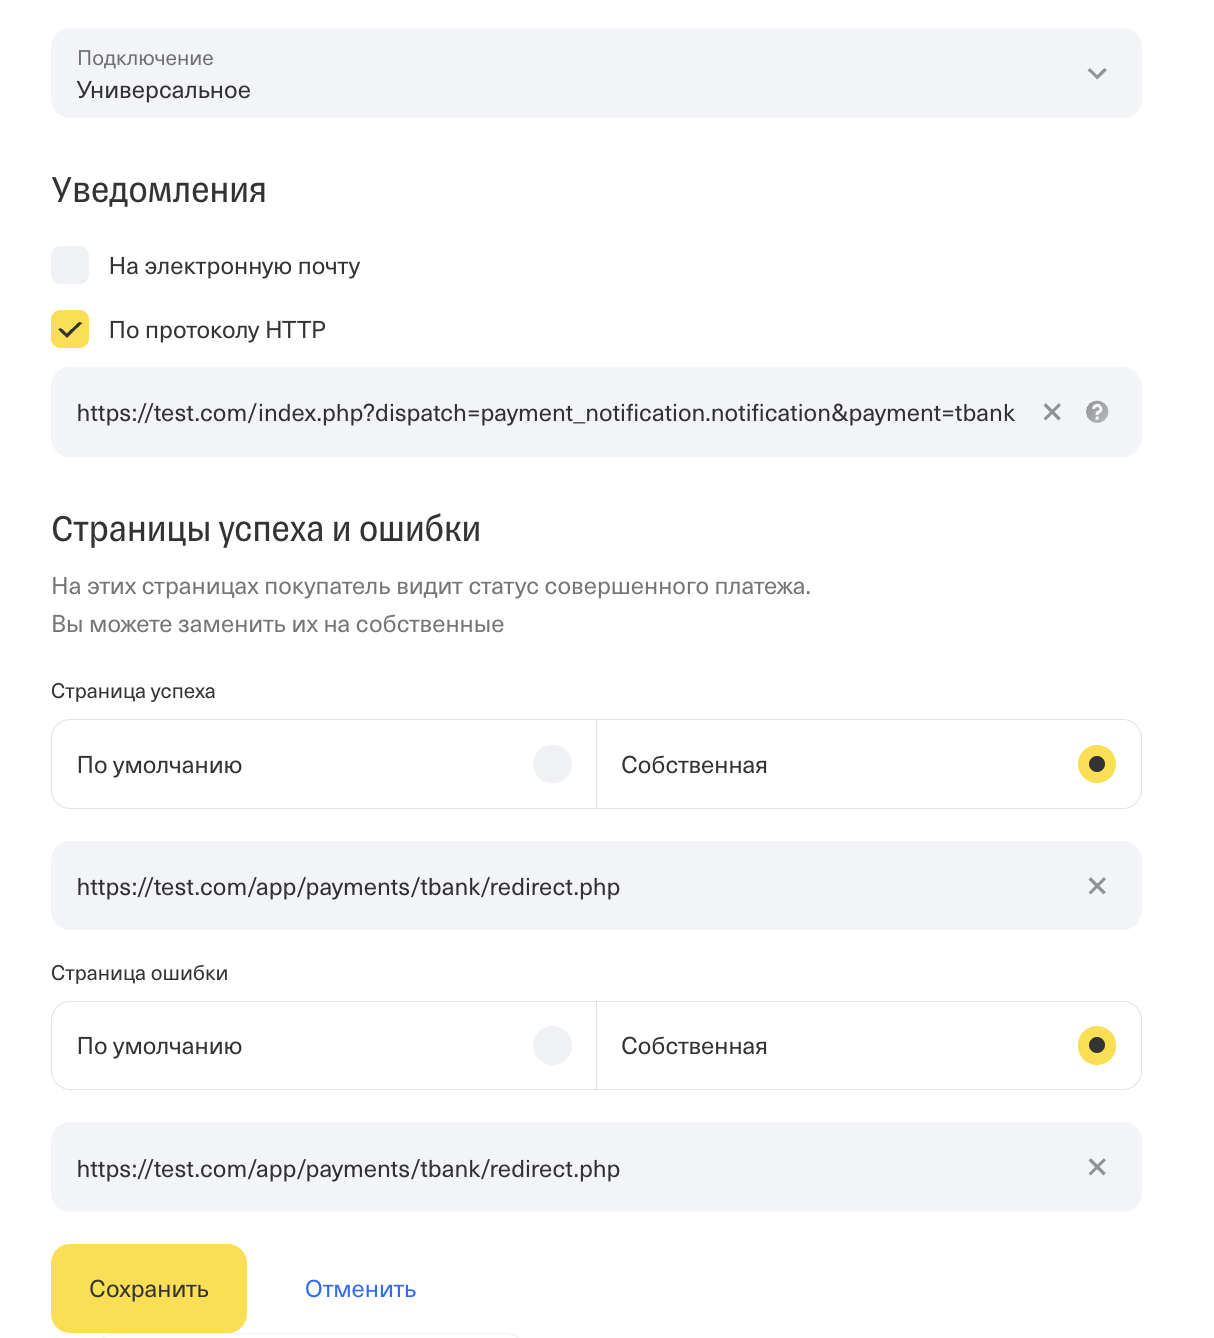Screen dimensions: 1214x1338
Task: Uncheck the HTTP protocol notifications checkbox
Action: 70,329
